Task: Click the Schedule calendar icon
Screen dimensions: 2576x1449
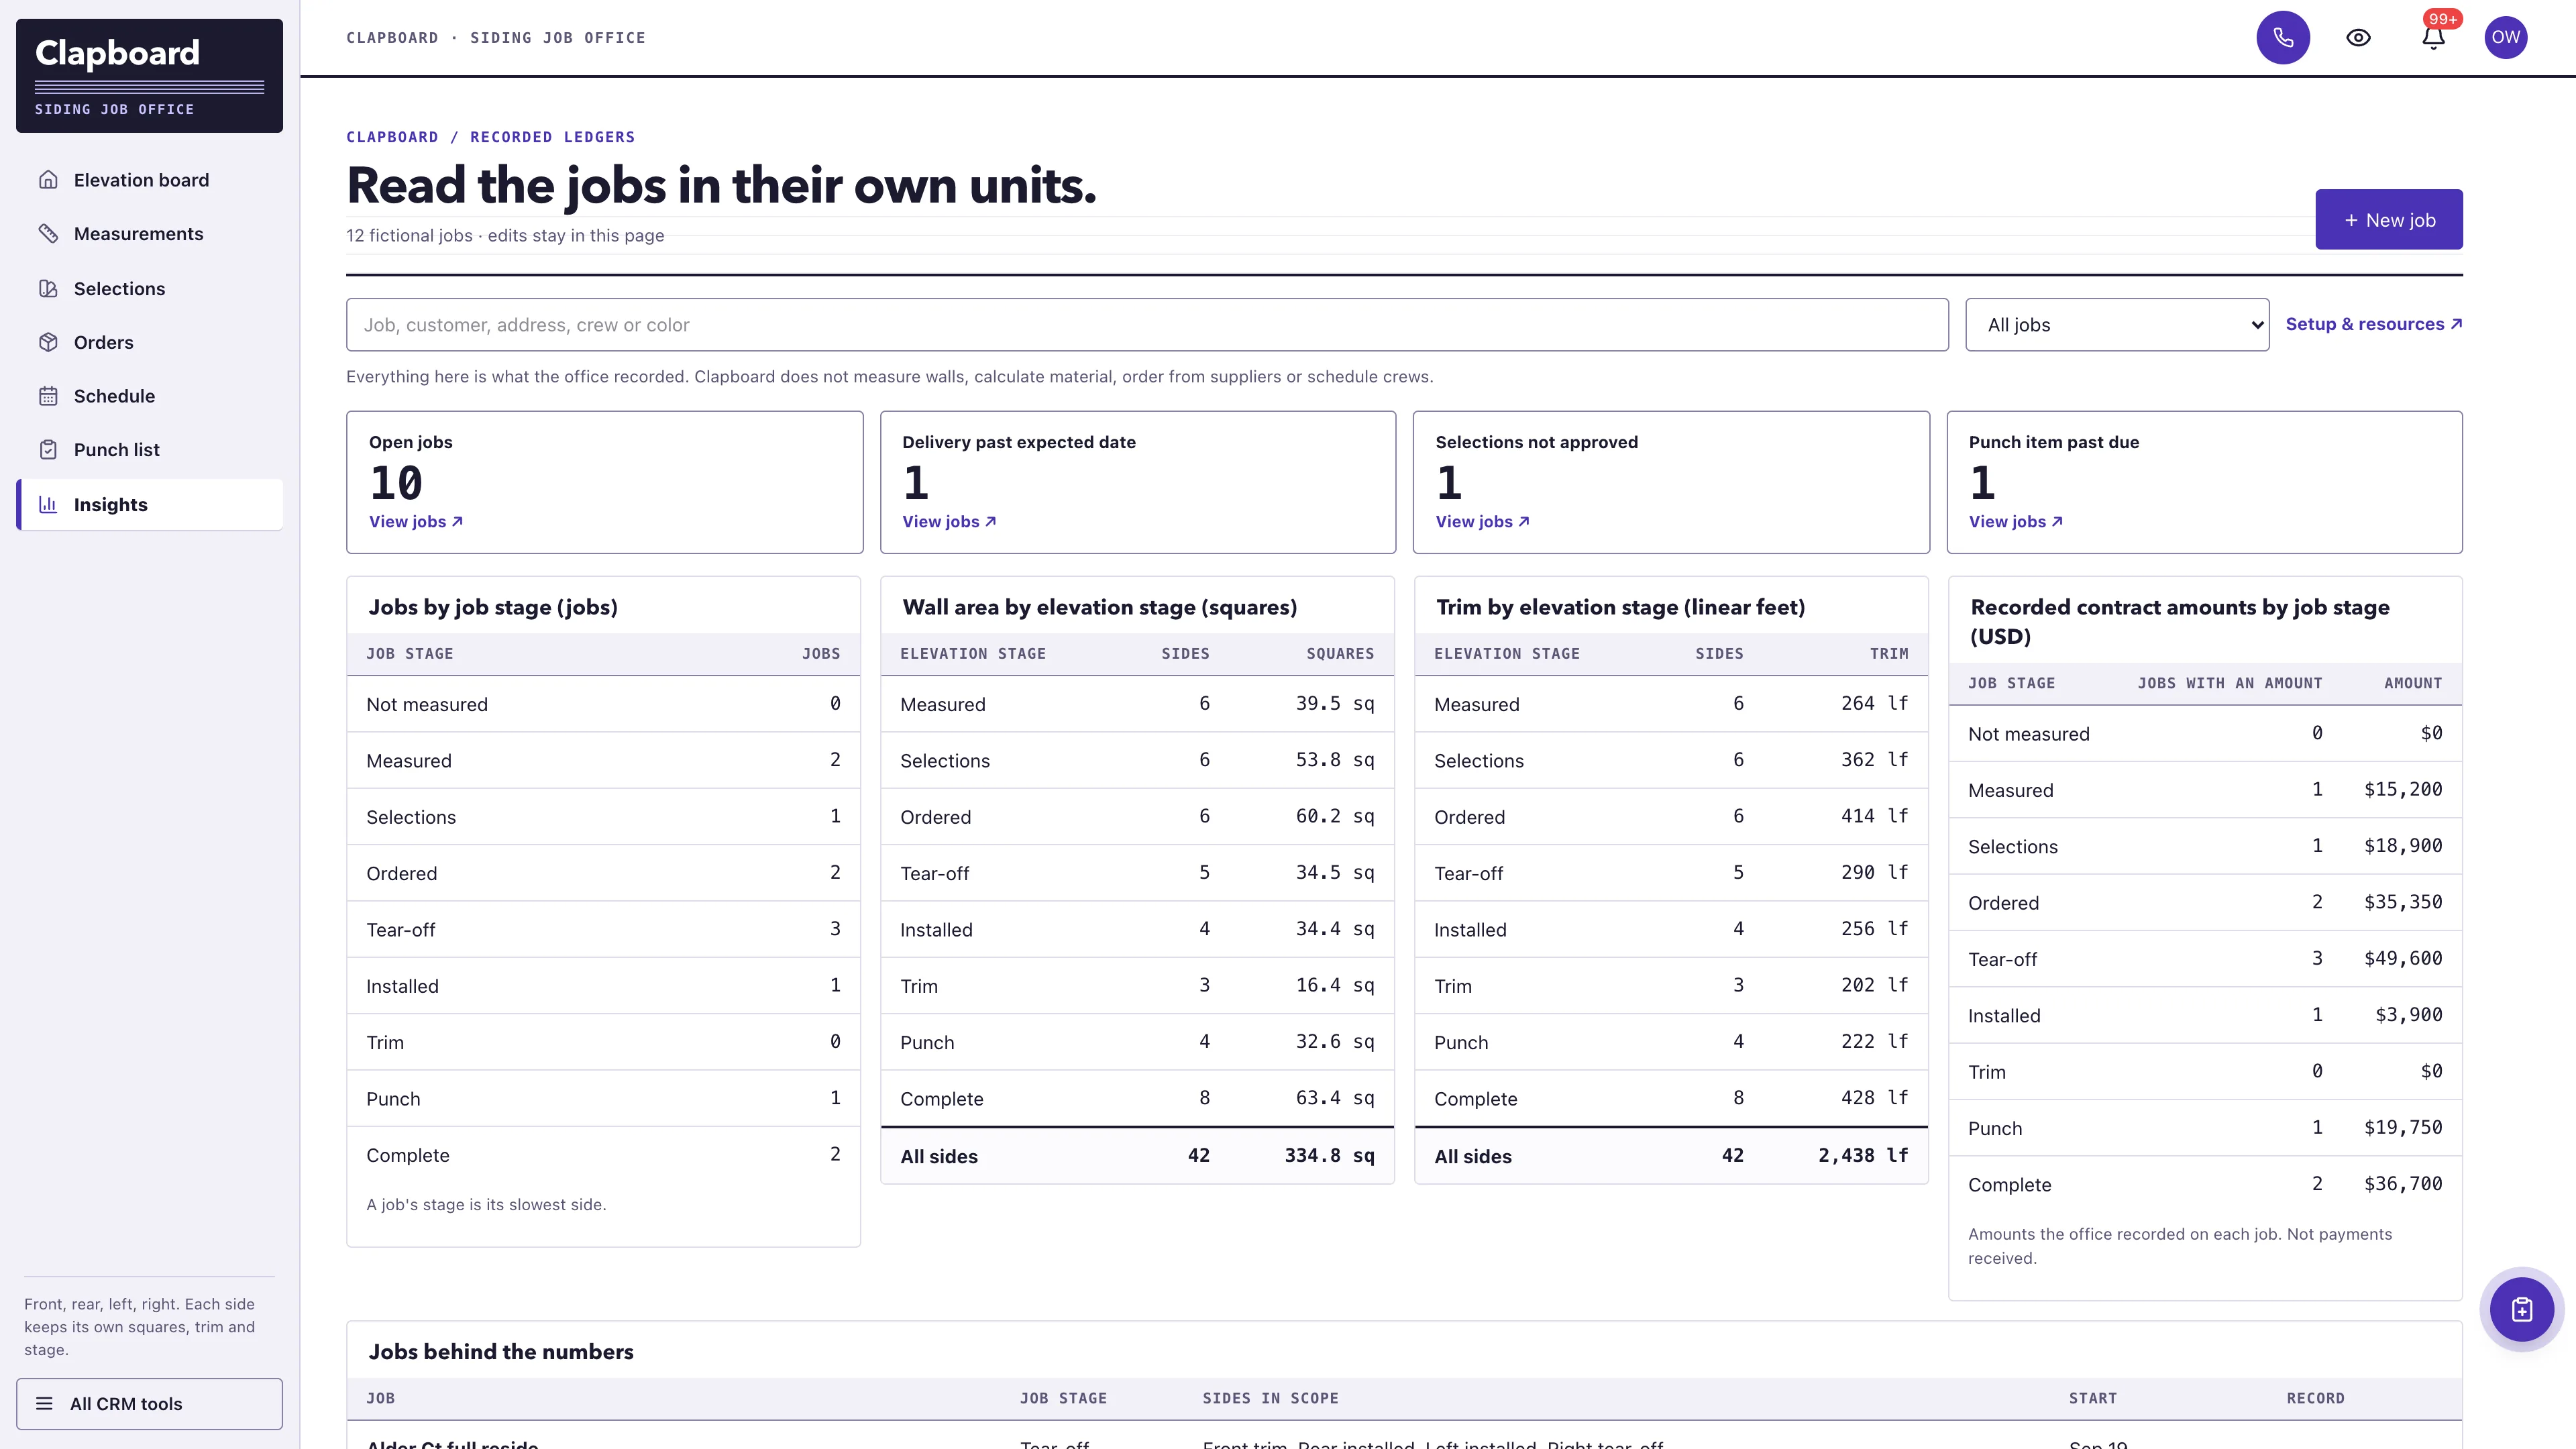Action: coord(48,396)
